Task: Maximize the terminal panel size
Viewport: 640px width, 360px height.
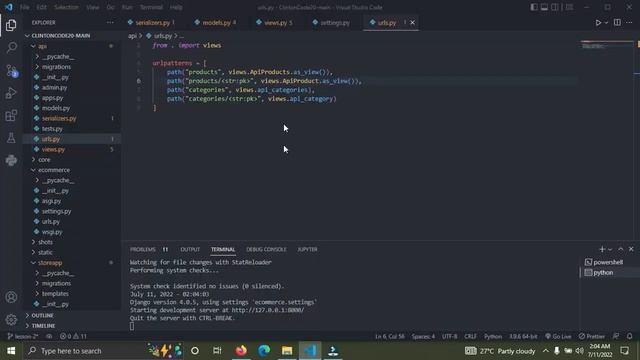Action: point(620,249)
